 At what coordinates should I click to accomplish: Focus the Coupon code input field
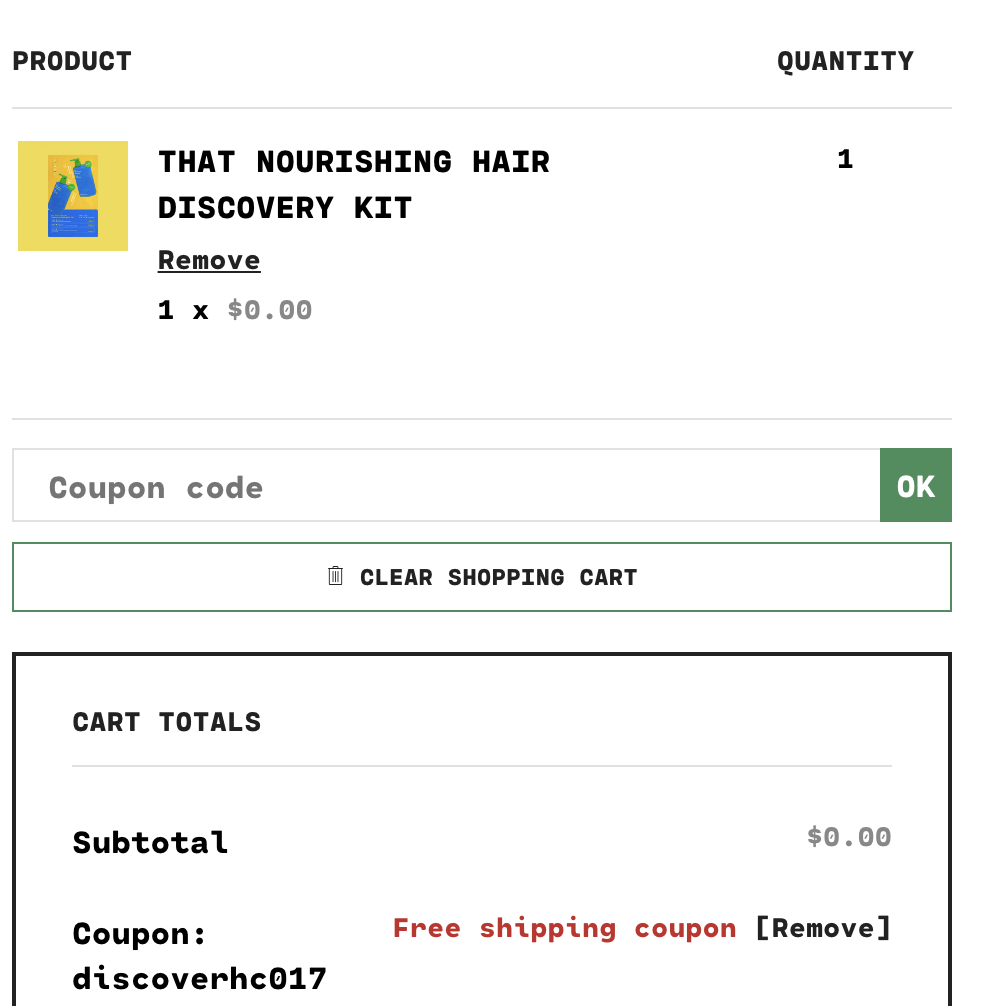pos(446,486)
